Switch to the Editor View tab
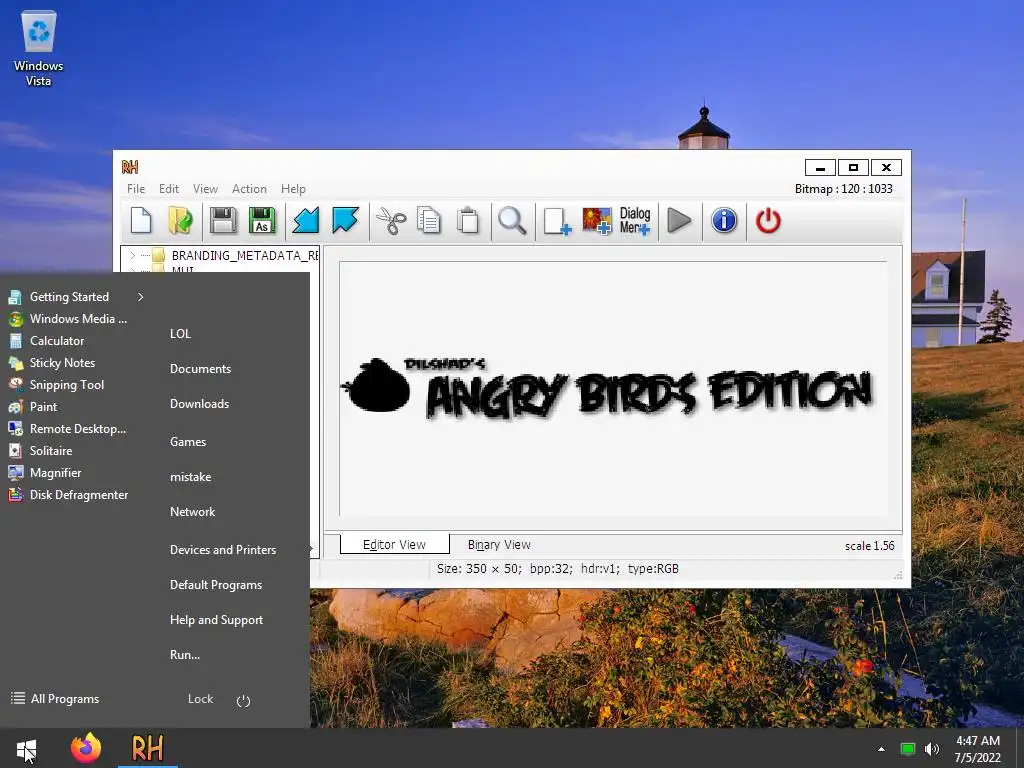This screenshot has width=1024, height=768. [x=394, y=545]
